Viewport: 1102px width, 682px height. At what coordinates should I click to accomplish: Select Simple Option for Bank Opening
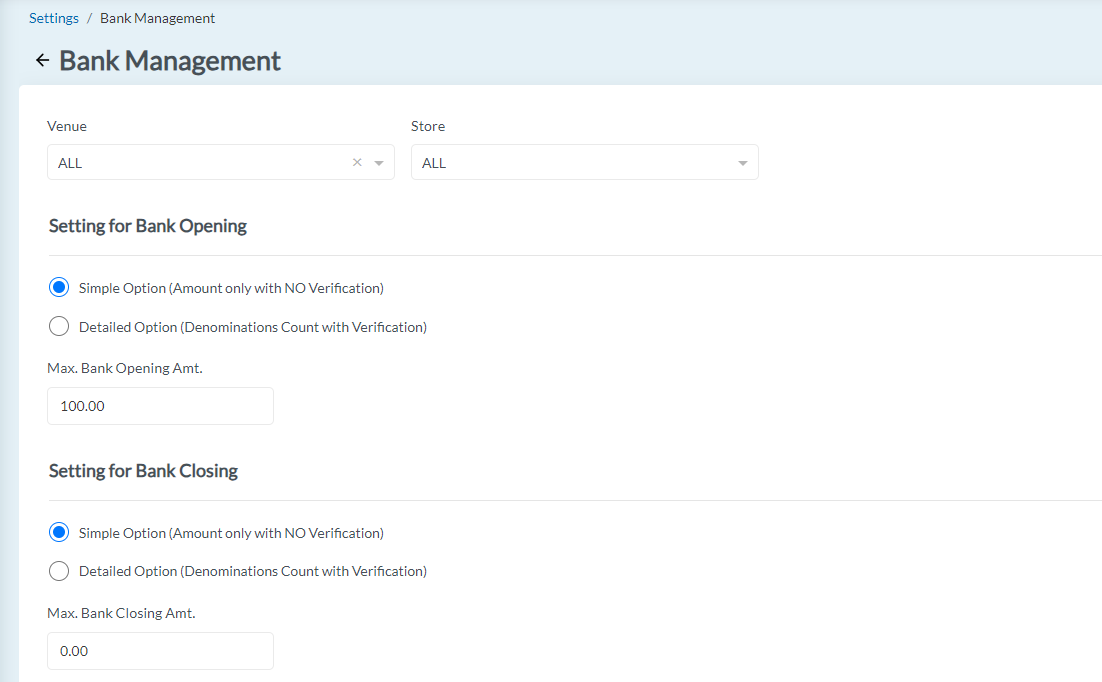click(x=58, y=287)
